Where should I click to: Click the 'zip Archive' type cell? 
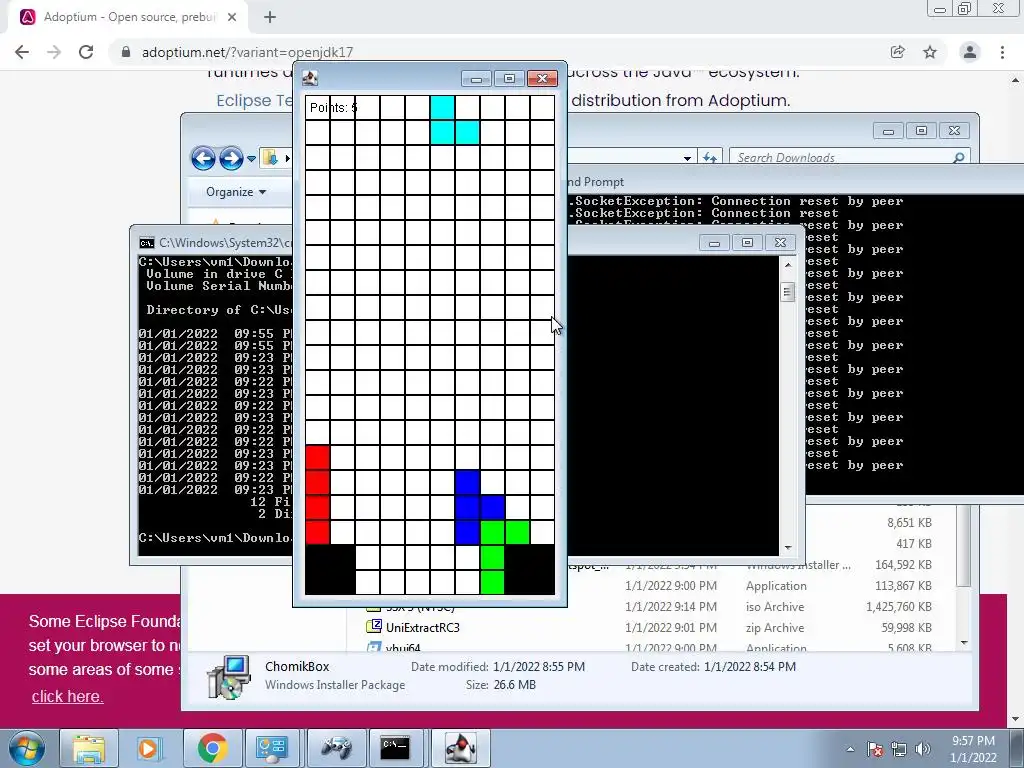point(775,628)
